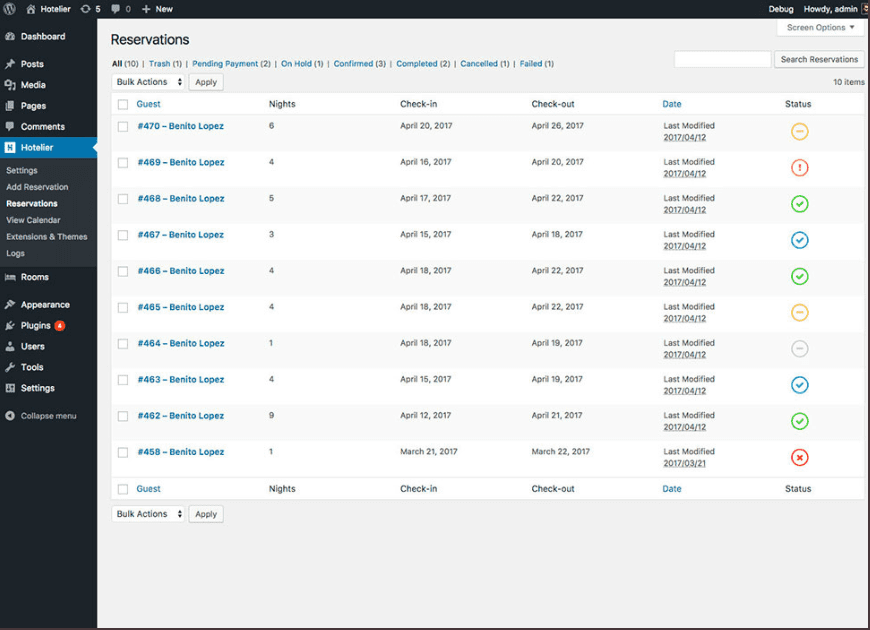Check the box for reservation #463

point(123,380)
